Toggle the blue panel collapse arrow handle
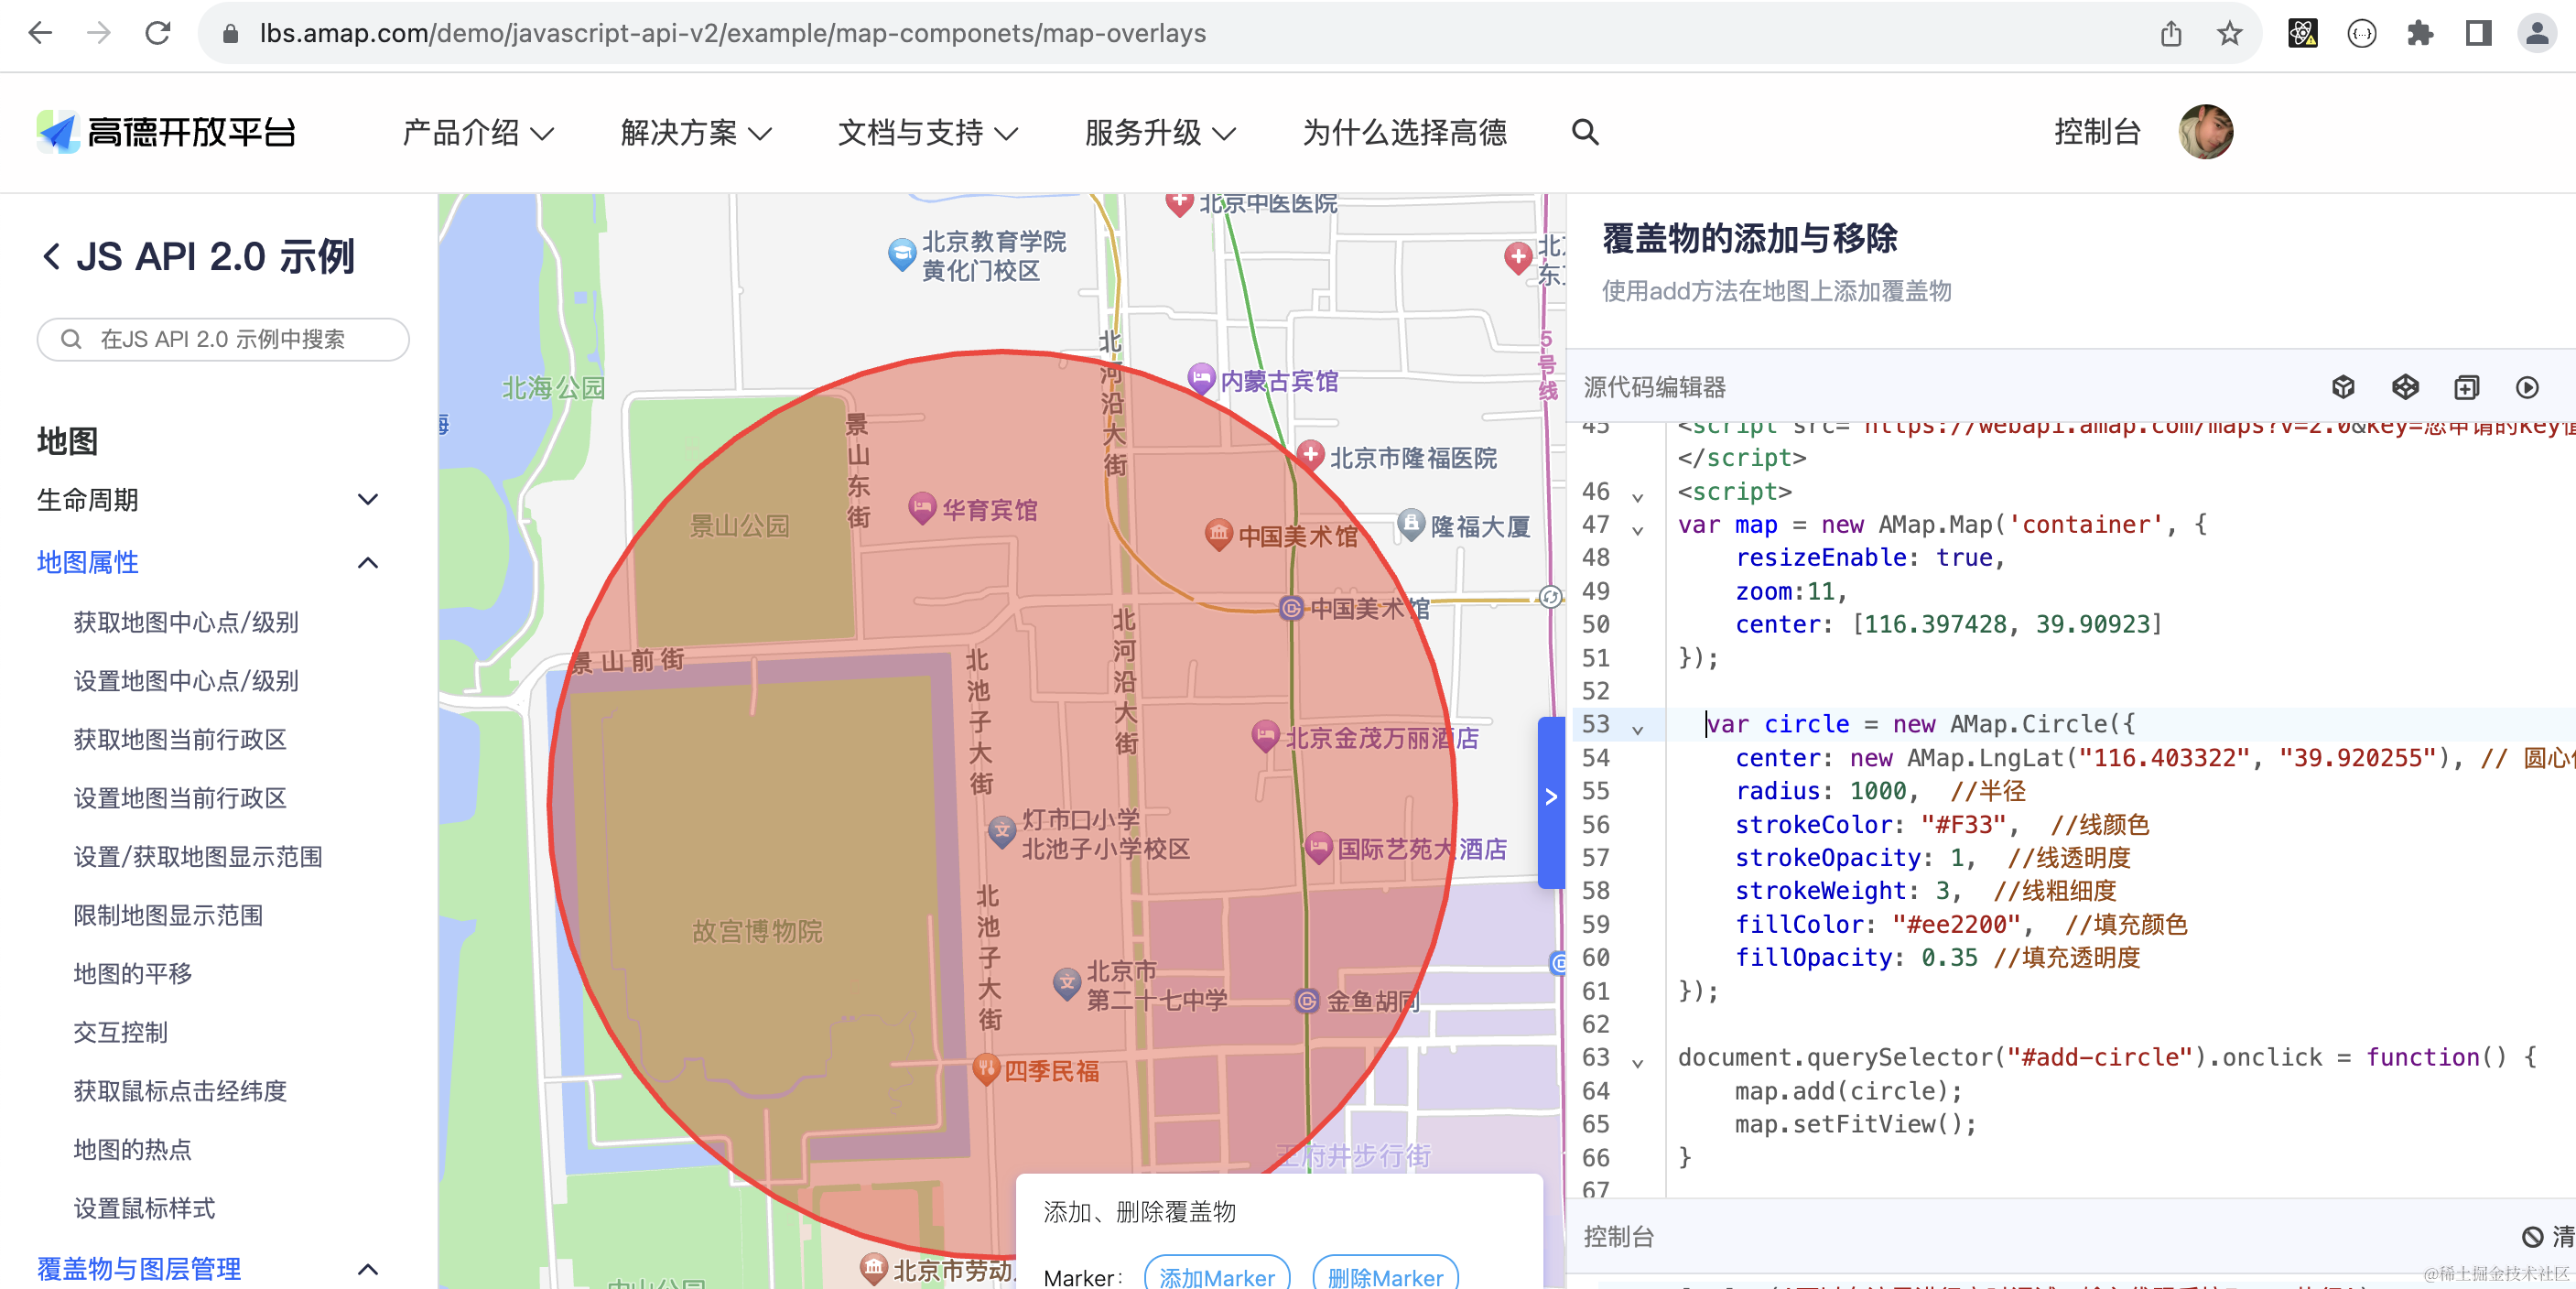 (1550, 798)
